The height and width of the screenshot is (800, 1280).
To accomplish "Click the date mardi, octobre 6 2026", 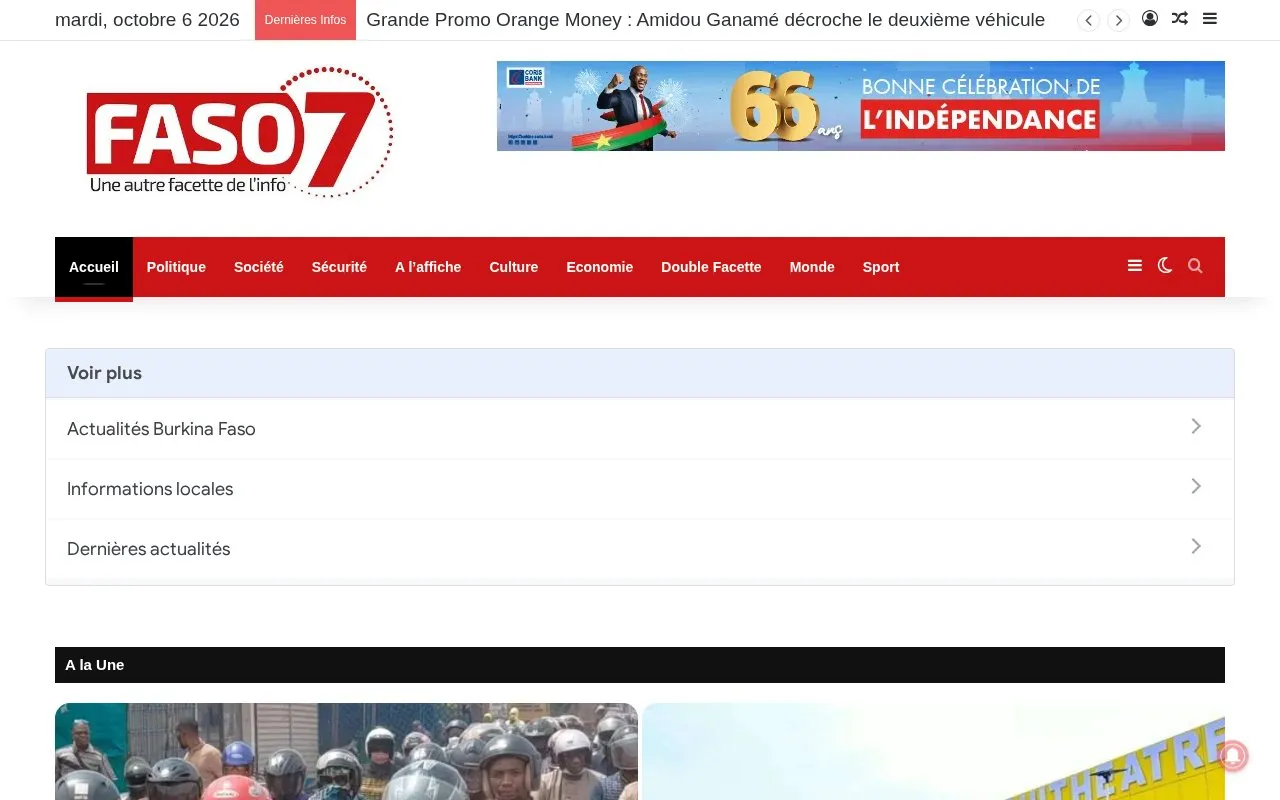I will coord(147,20).
